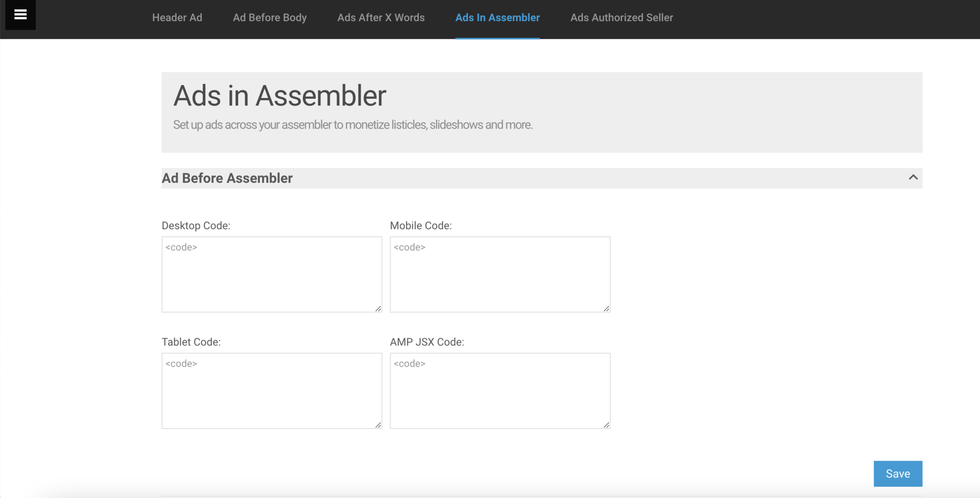980x498 pixels.
Task: Click the Desktop Code box resize handle
Action: (378, 308)
